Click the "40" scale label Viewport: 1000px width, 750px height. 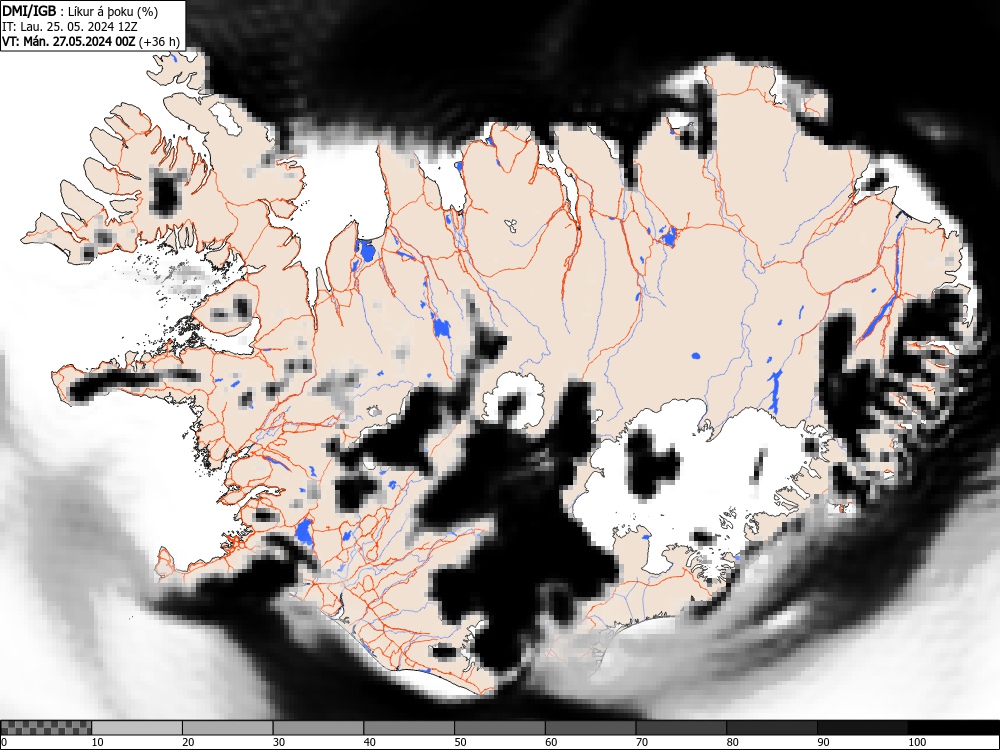click(x=369, y=742)
